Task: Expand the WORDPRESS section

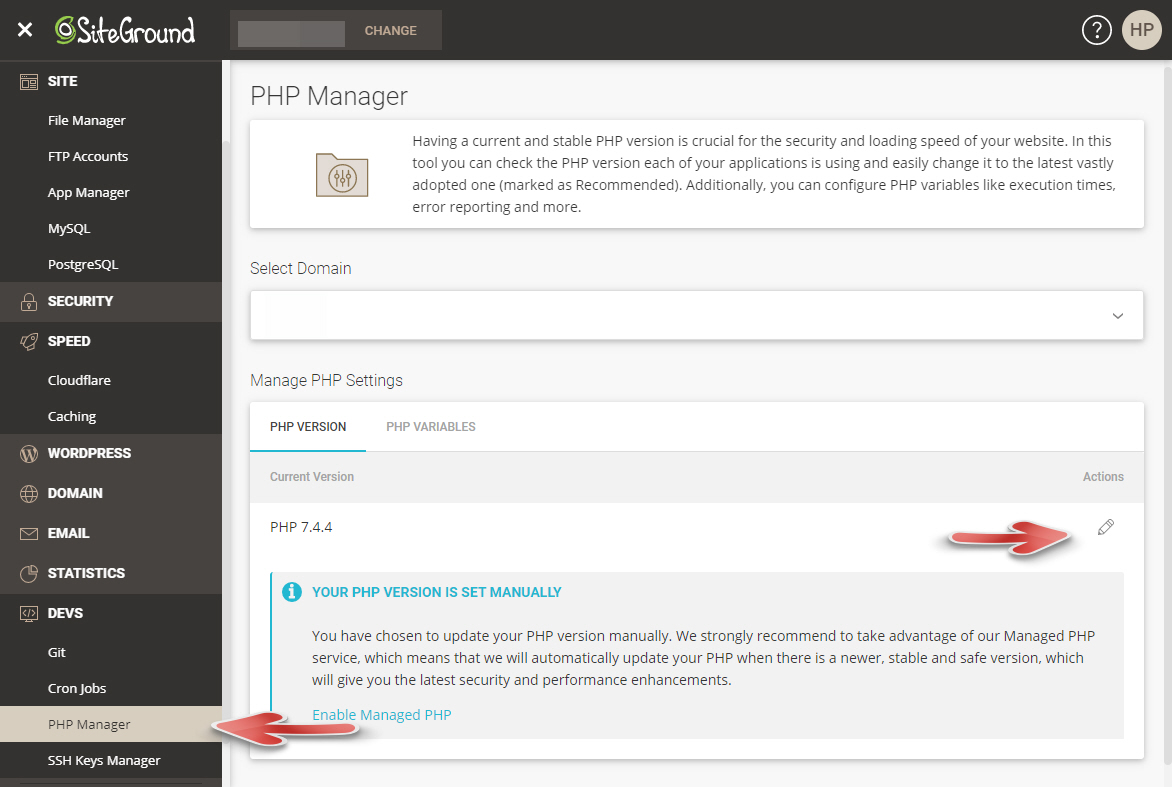Action: point(111,454)
